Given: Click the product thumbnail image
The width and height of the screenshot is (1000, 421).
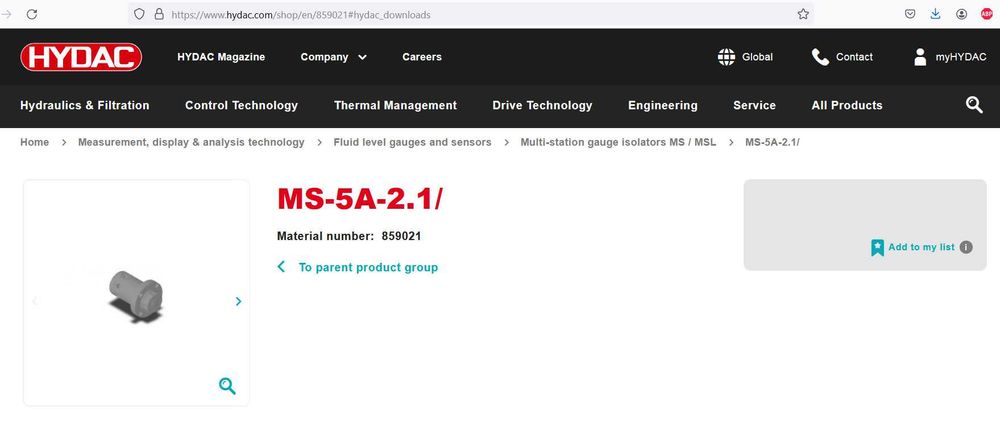Looking at the screenshot, I should click(x=136, y=296).
